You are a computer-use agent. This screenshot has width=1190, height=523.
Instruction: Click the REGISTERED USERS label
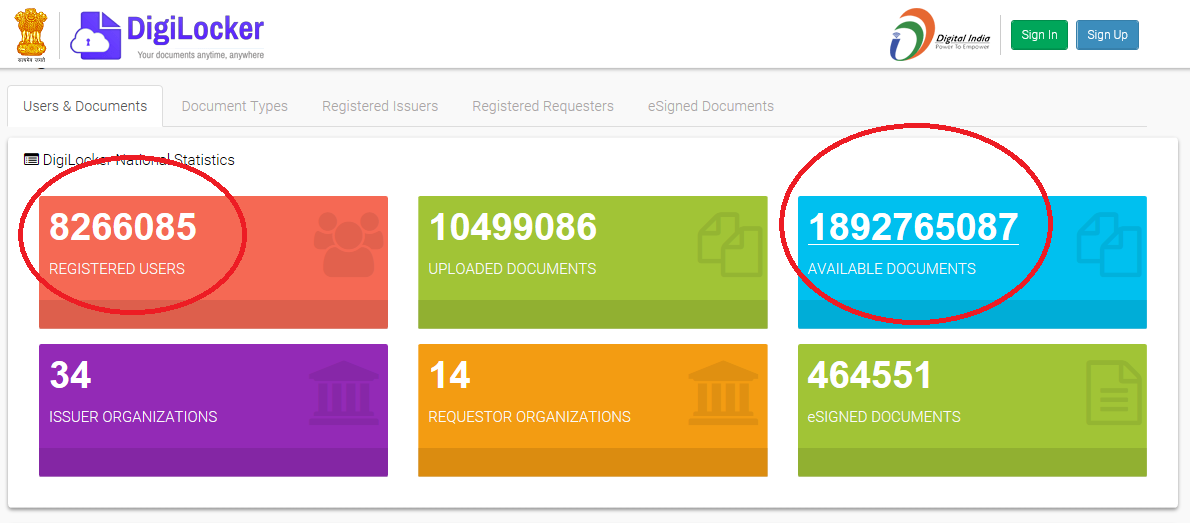[117, 269]
